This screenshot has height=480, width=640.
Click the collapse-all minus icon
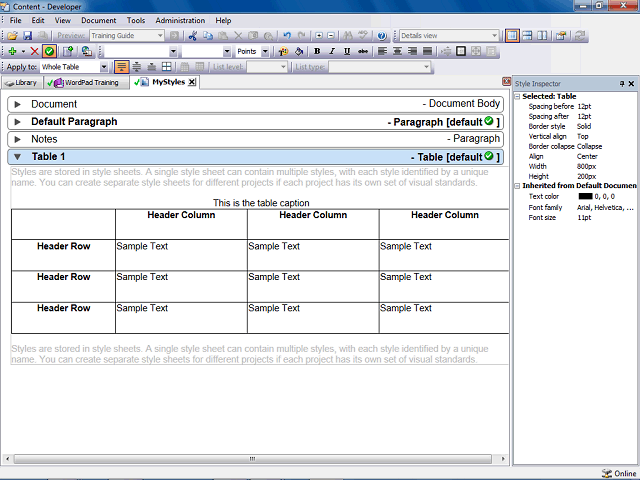331,36
